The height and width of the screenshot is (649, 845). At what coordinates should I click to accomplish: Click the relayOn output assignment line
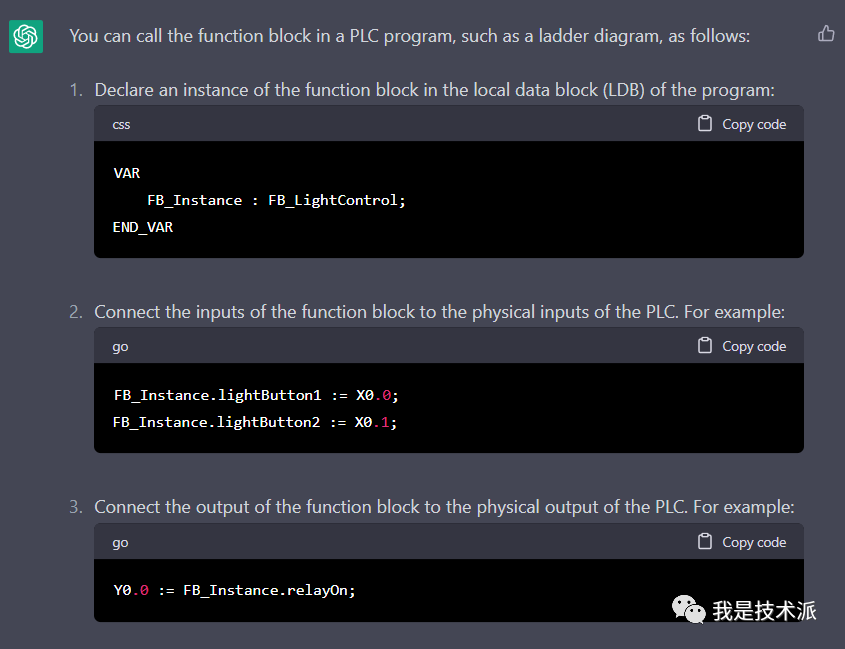(234, 590)
